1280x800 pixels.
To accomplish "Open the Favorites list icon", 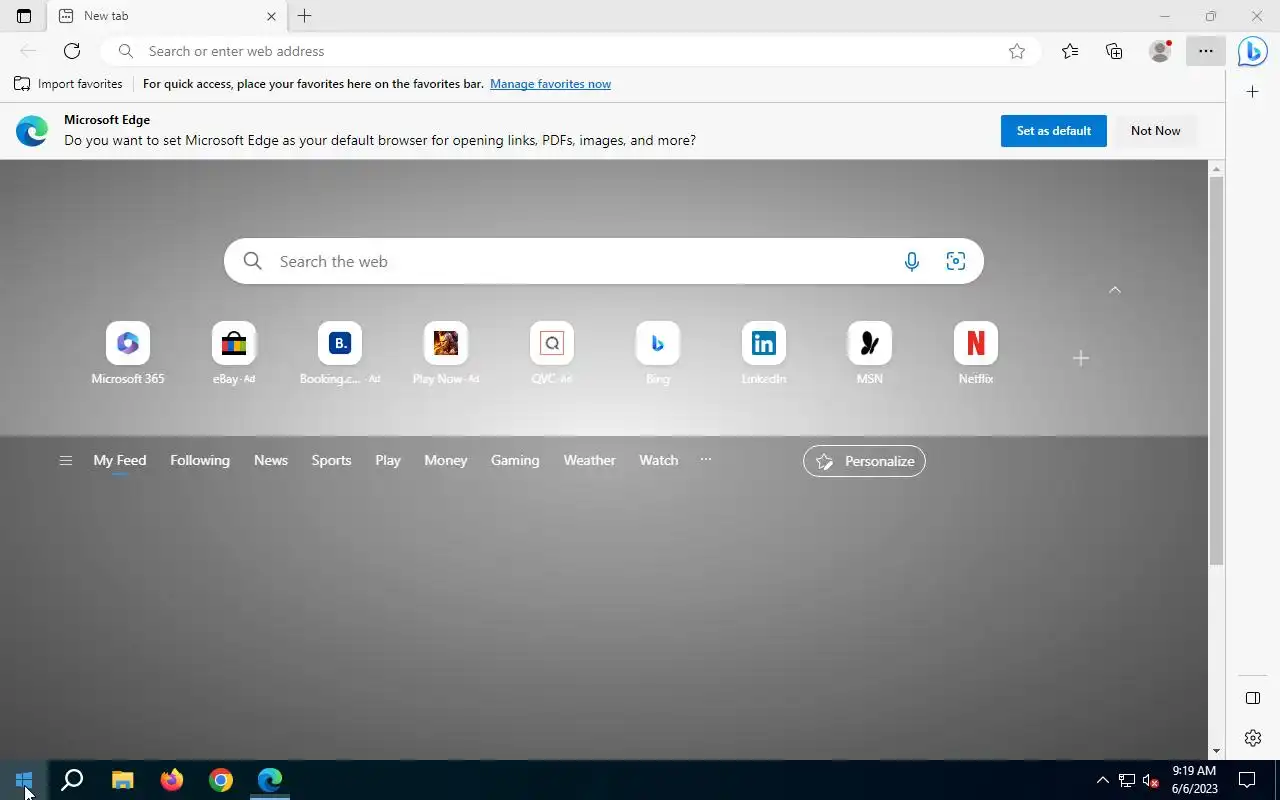I will tap(1070, 51).
